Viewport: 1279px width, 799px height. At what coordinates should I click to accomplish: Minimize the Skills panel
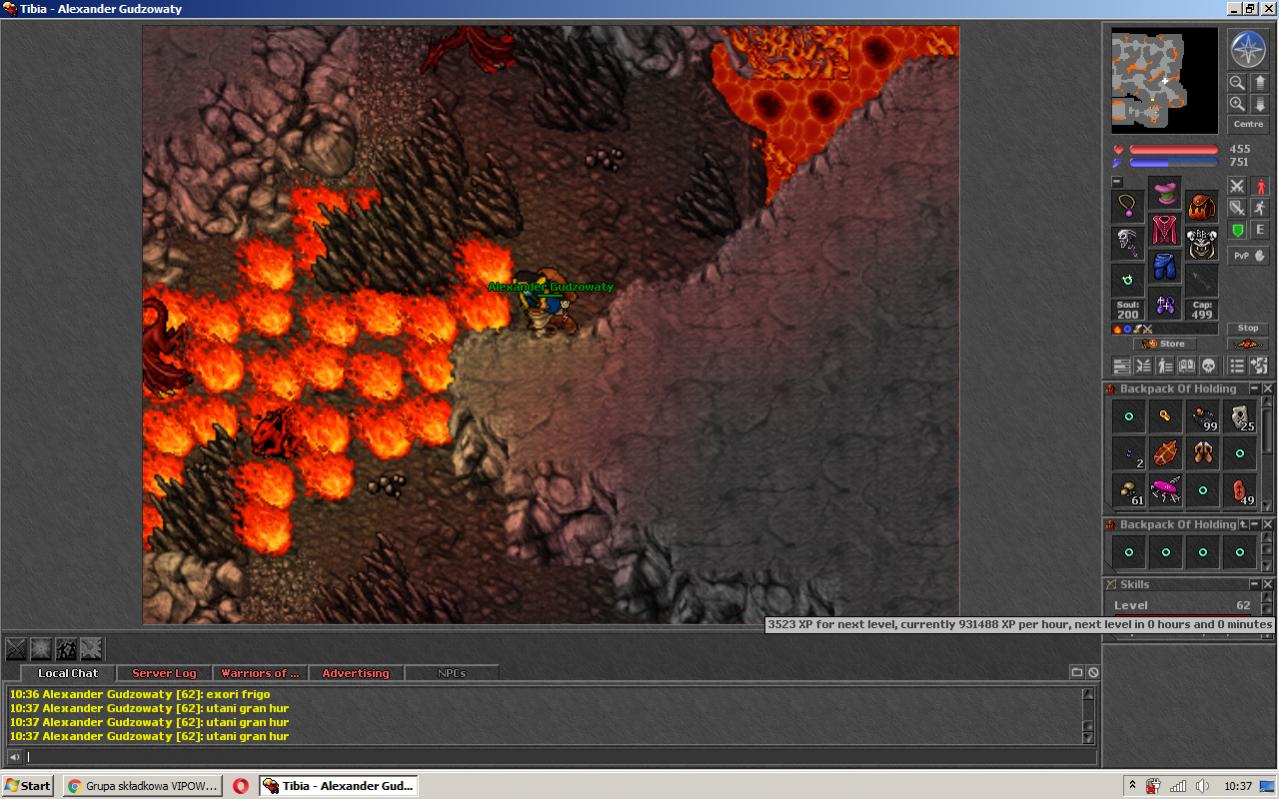[x=1254, y=584]
